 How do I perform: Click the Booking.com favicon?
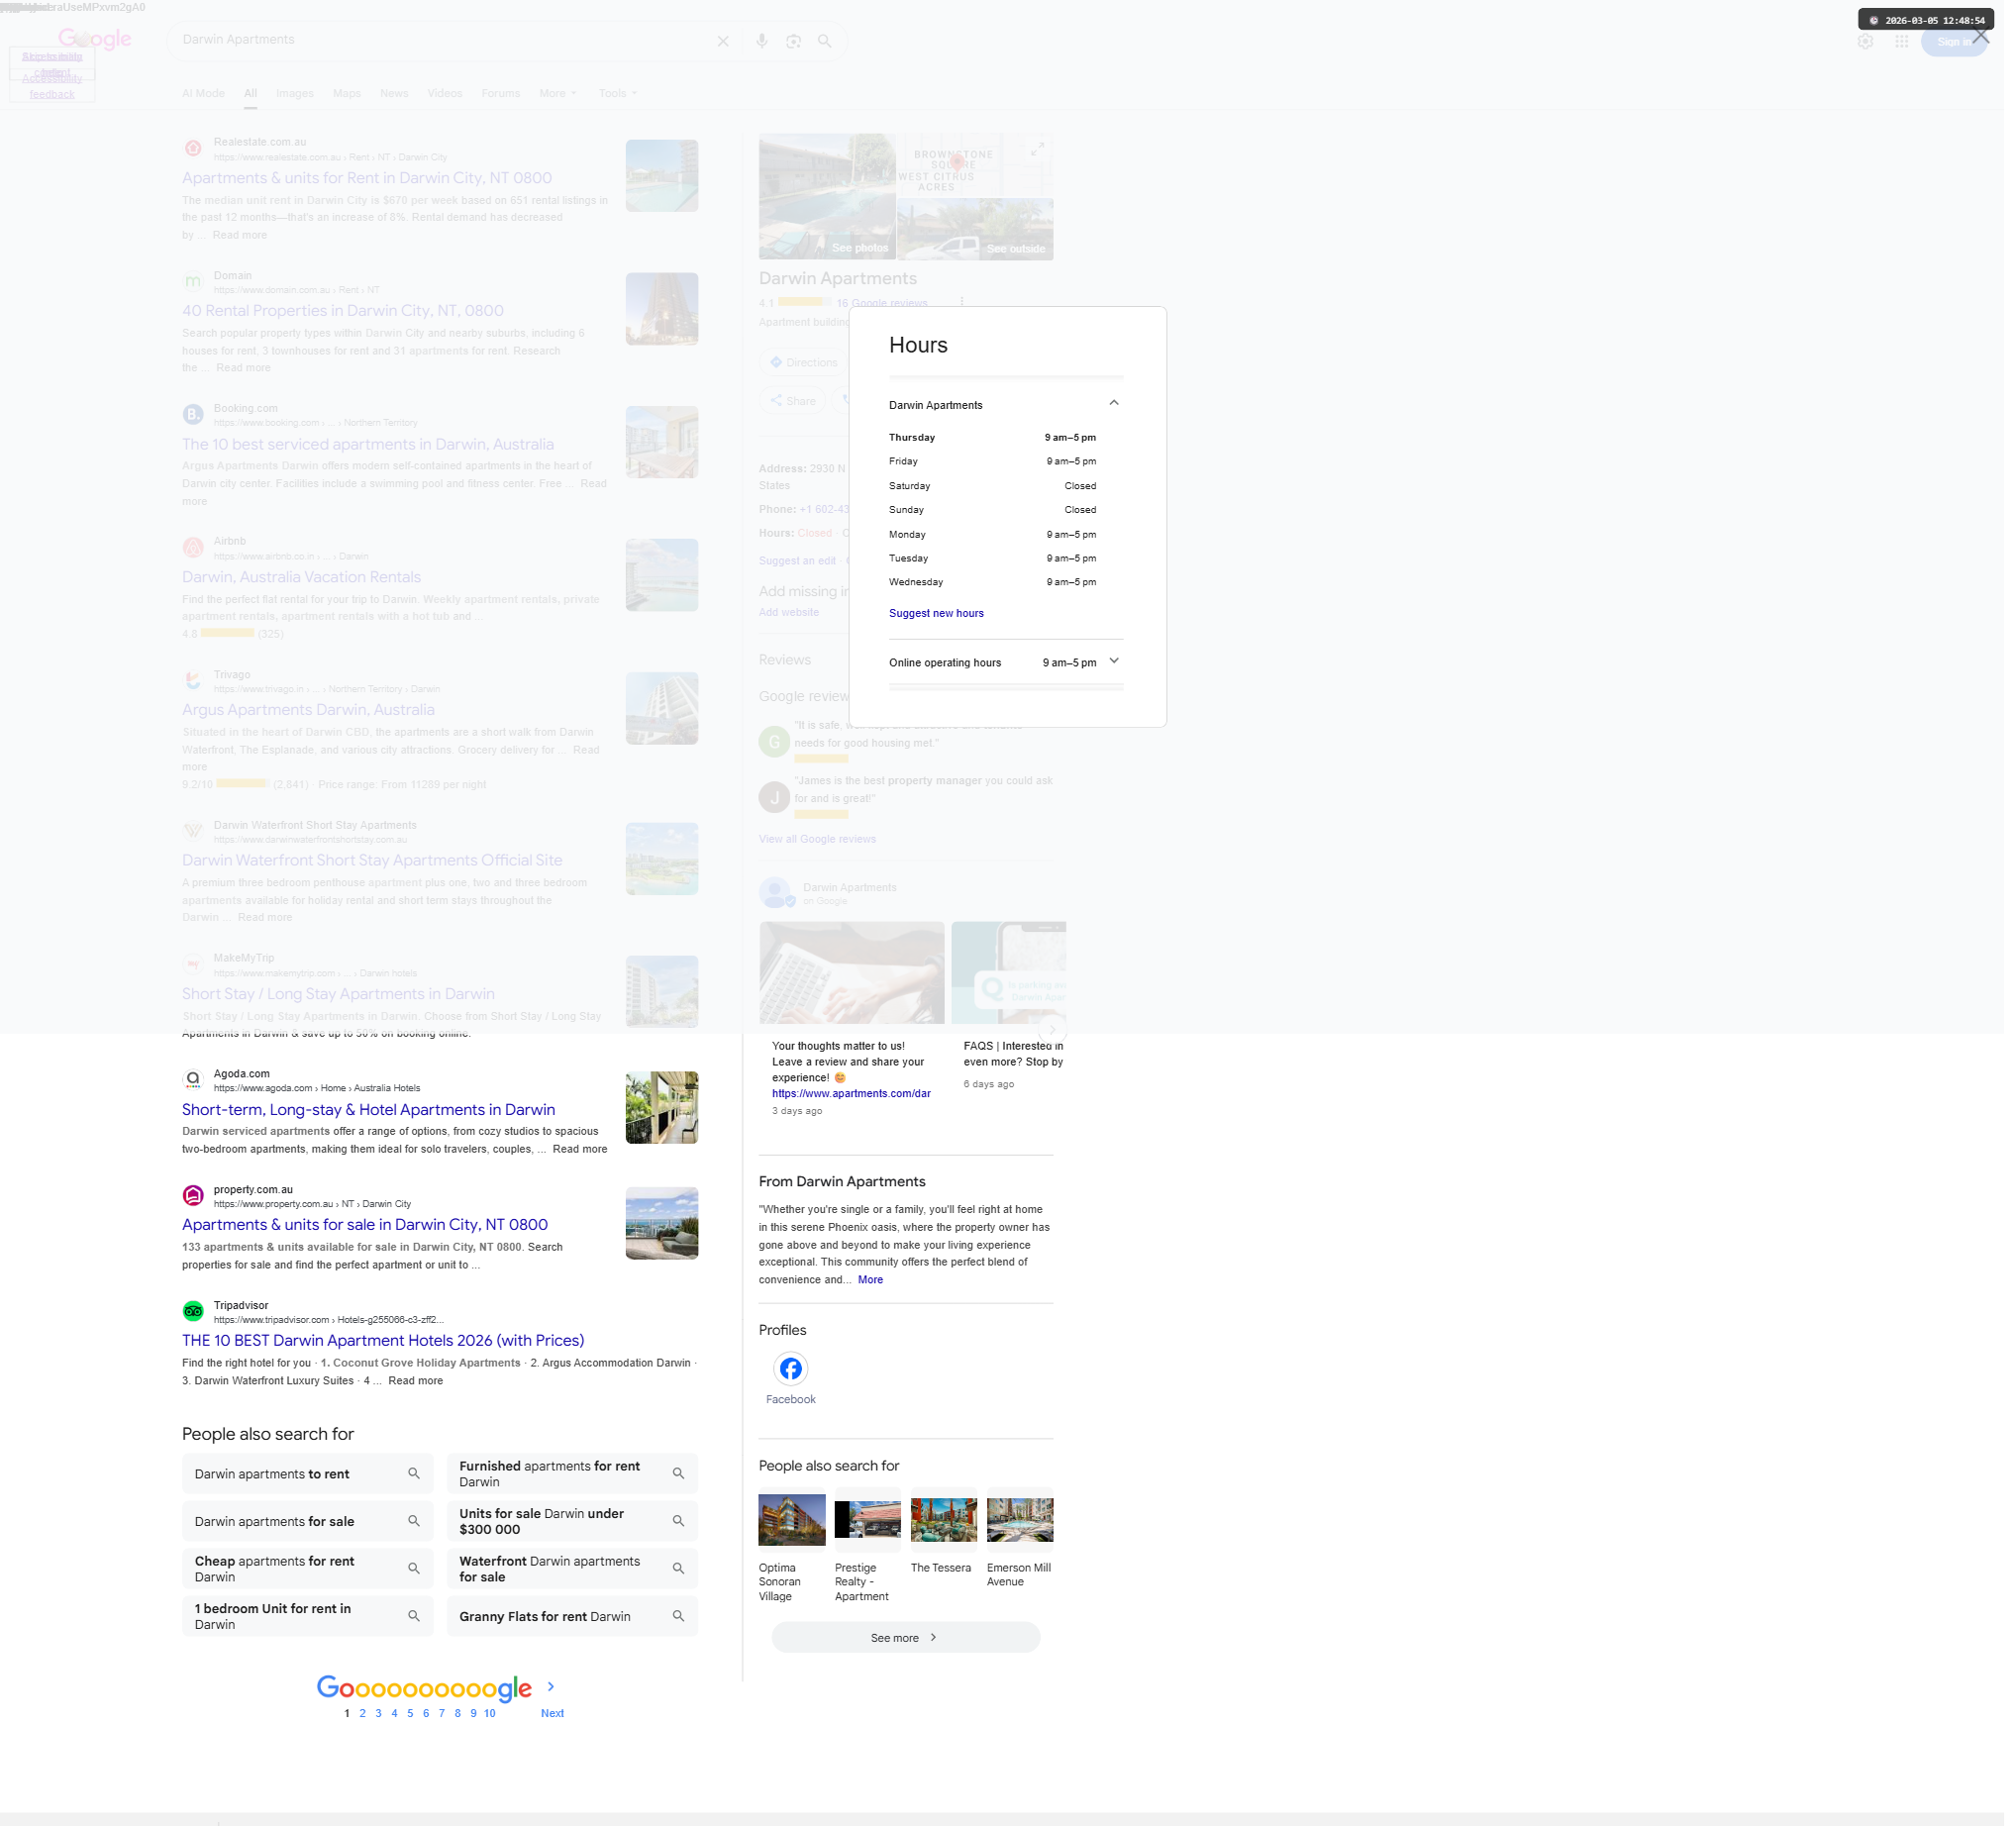tap(193, 414)
